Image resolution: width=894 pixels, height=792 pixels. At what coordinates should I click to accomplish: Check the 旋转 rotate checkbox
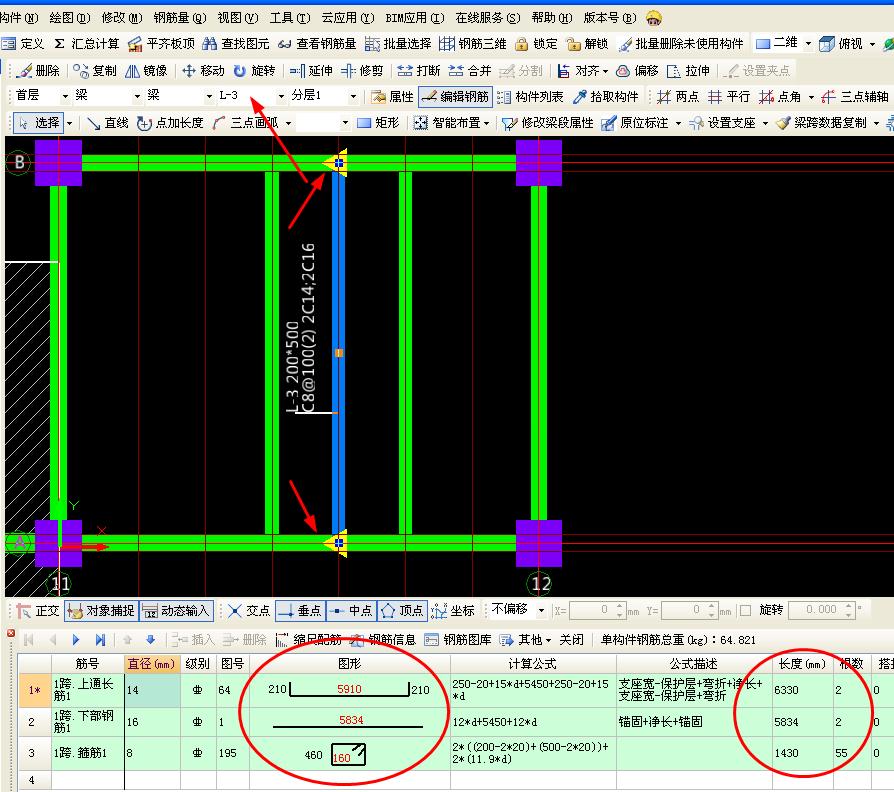point(745,611)
